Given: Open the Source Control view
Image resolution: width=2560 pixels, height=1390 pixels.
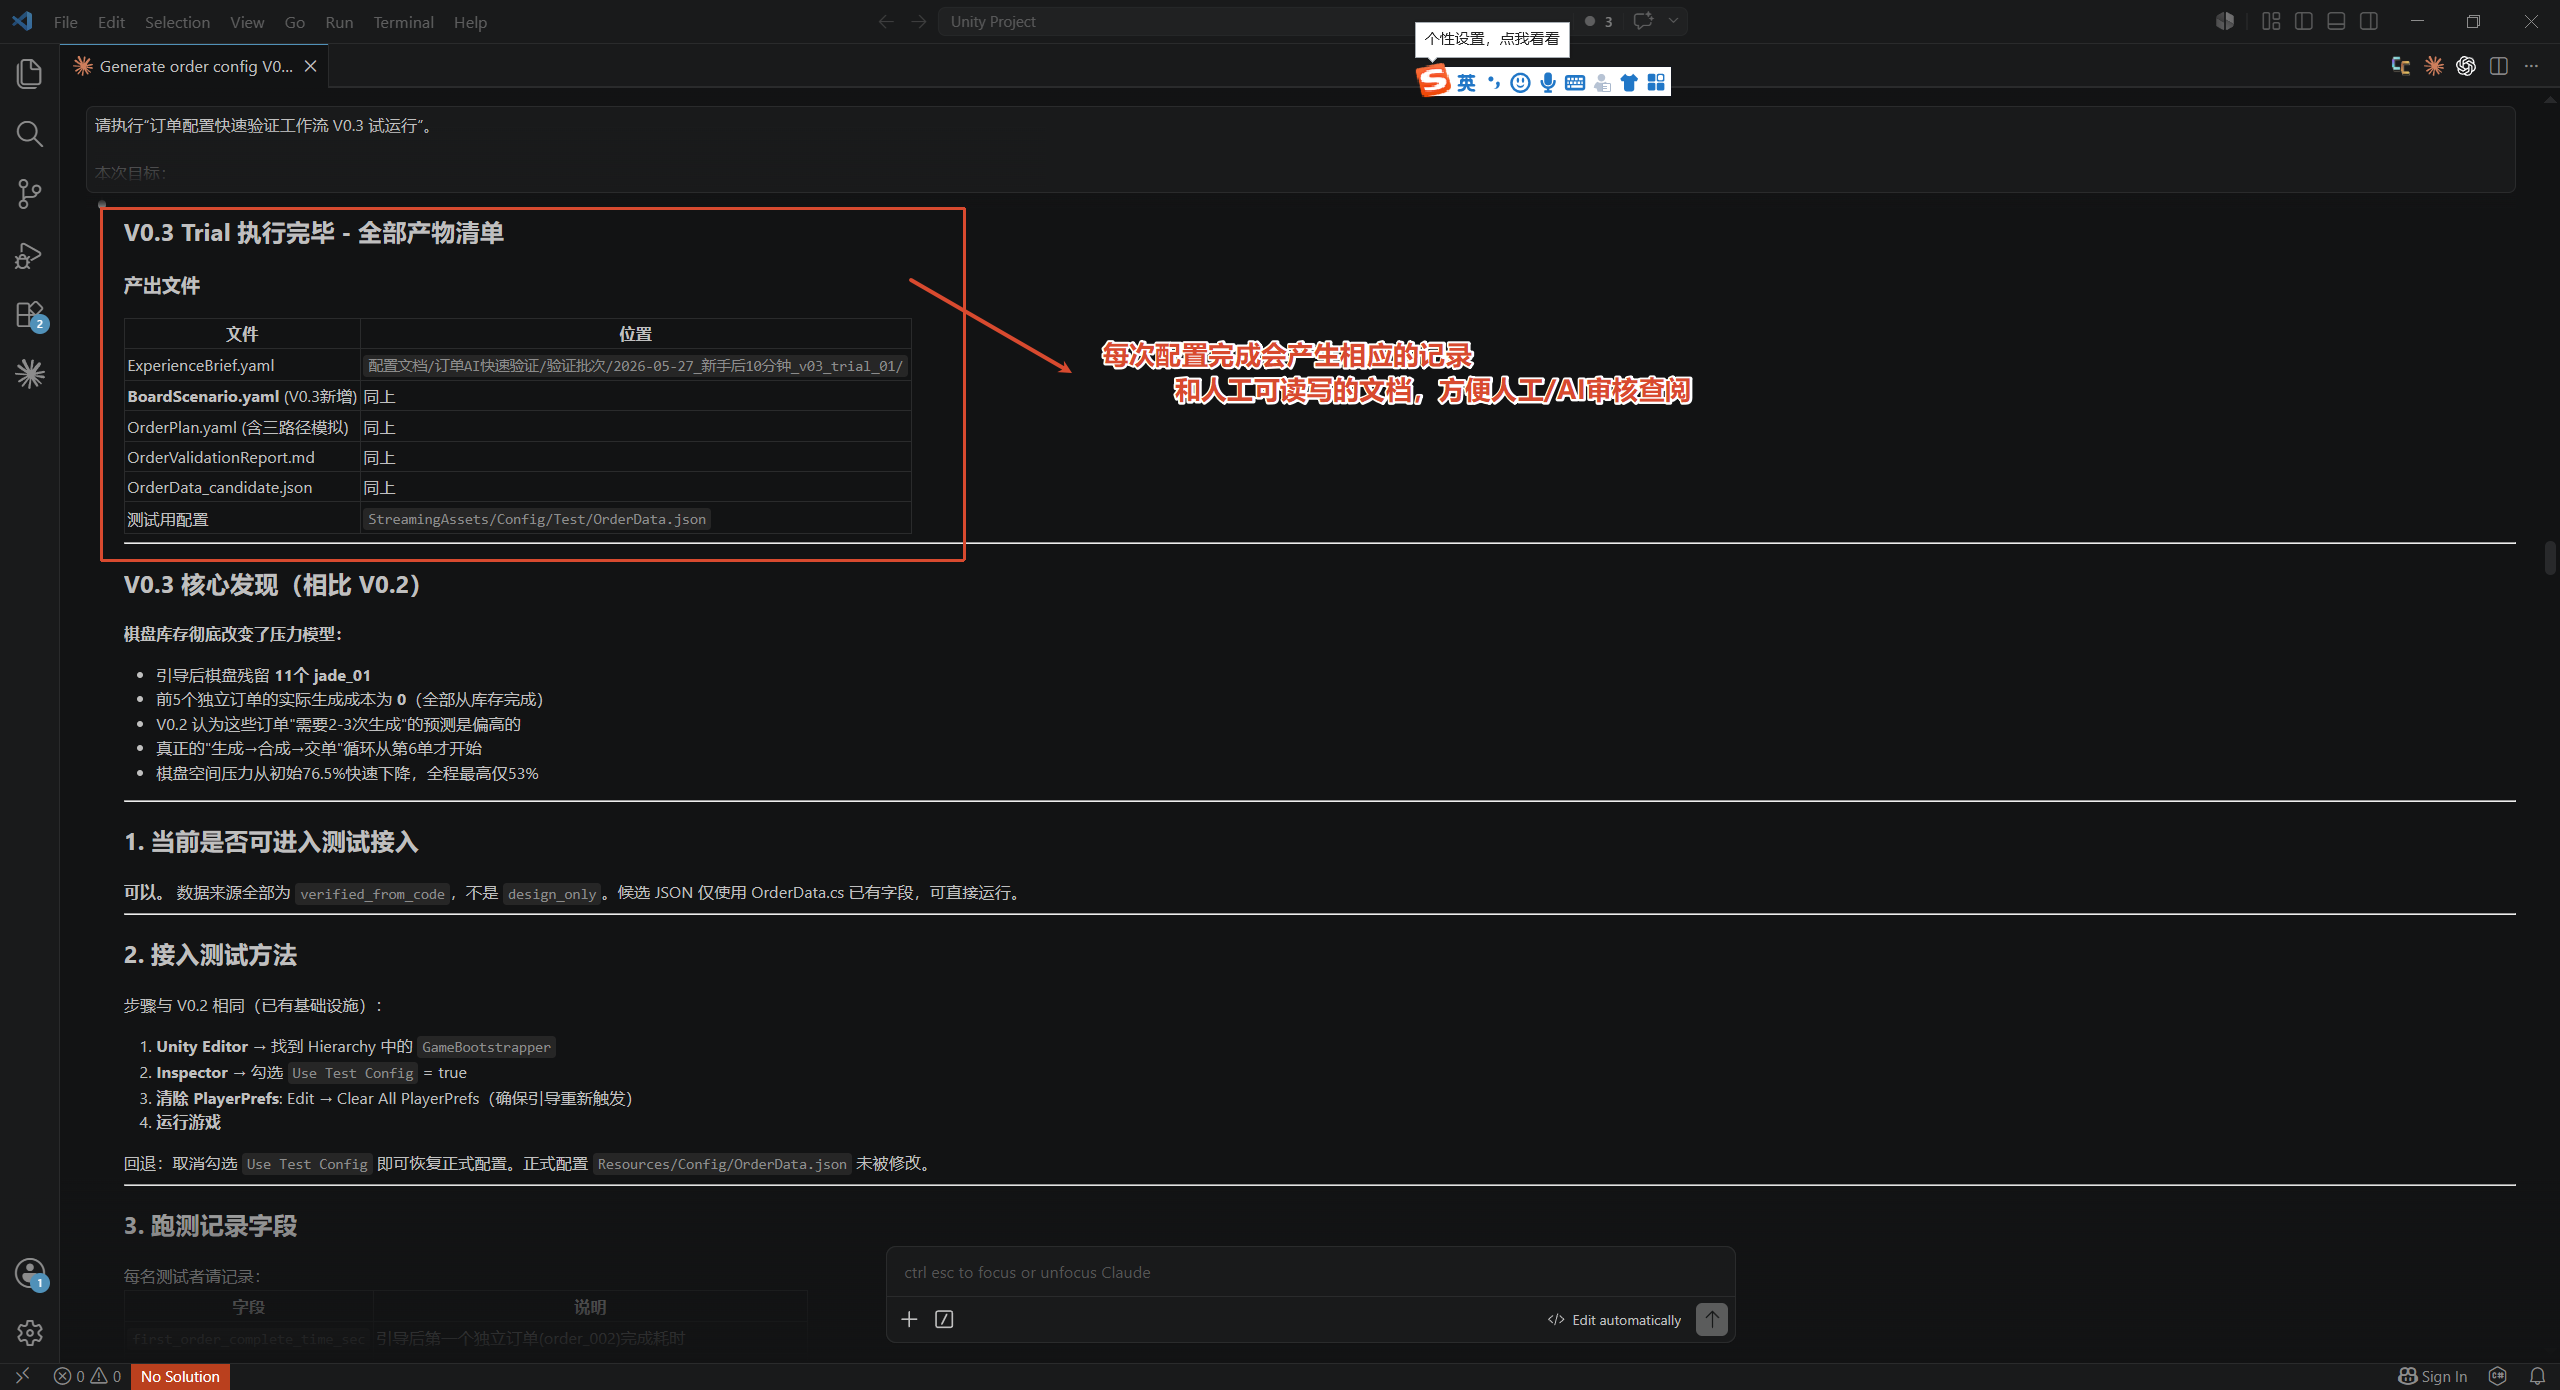Looking at the screenshot, I should [x=30, y=194].
